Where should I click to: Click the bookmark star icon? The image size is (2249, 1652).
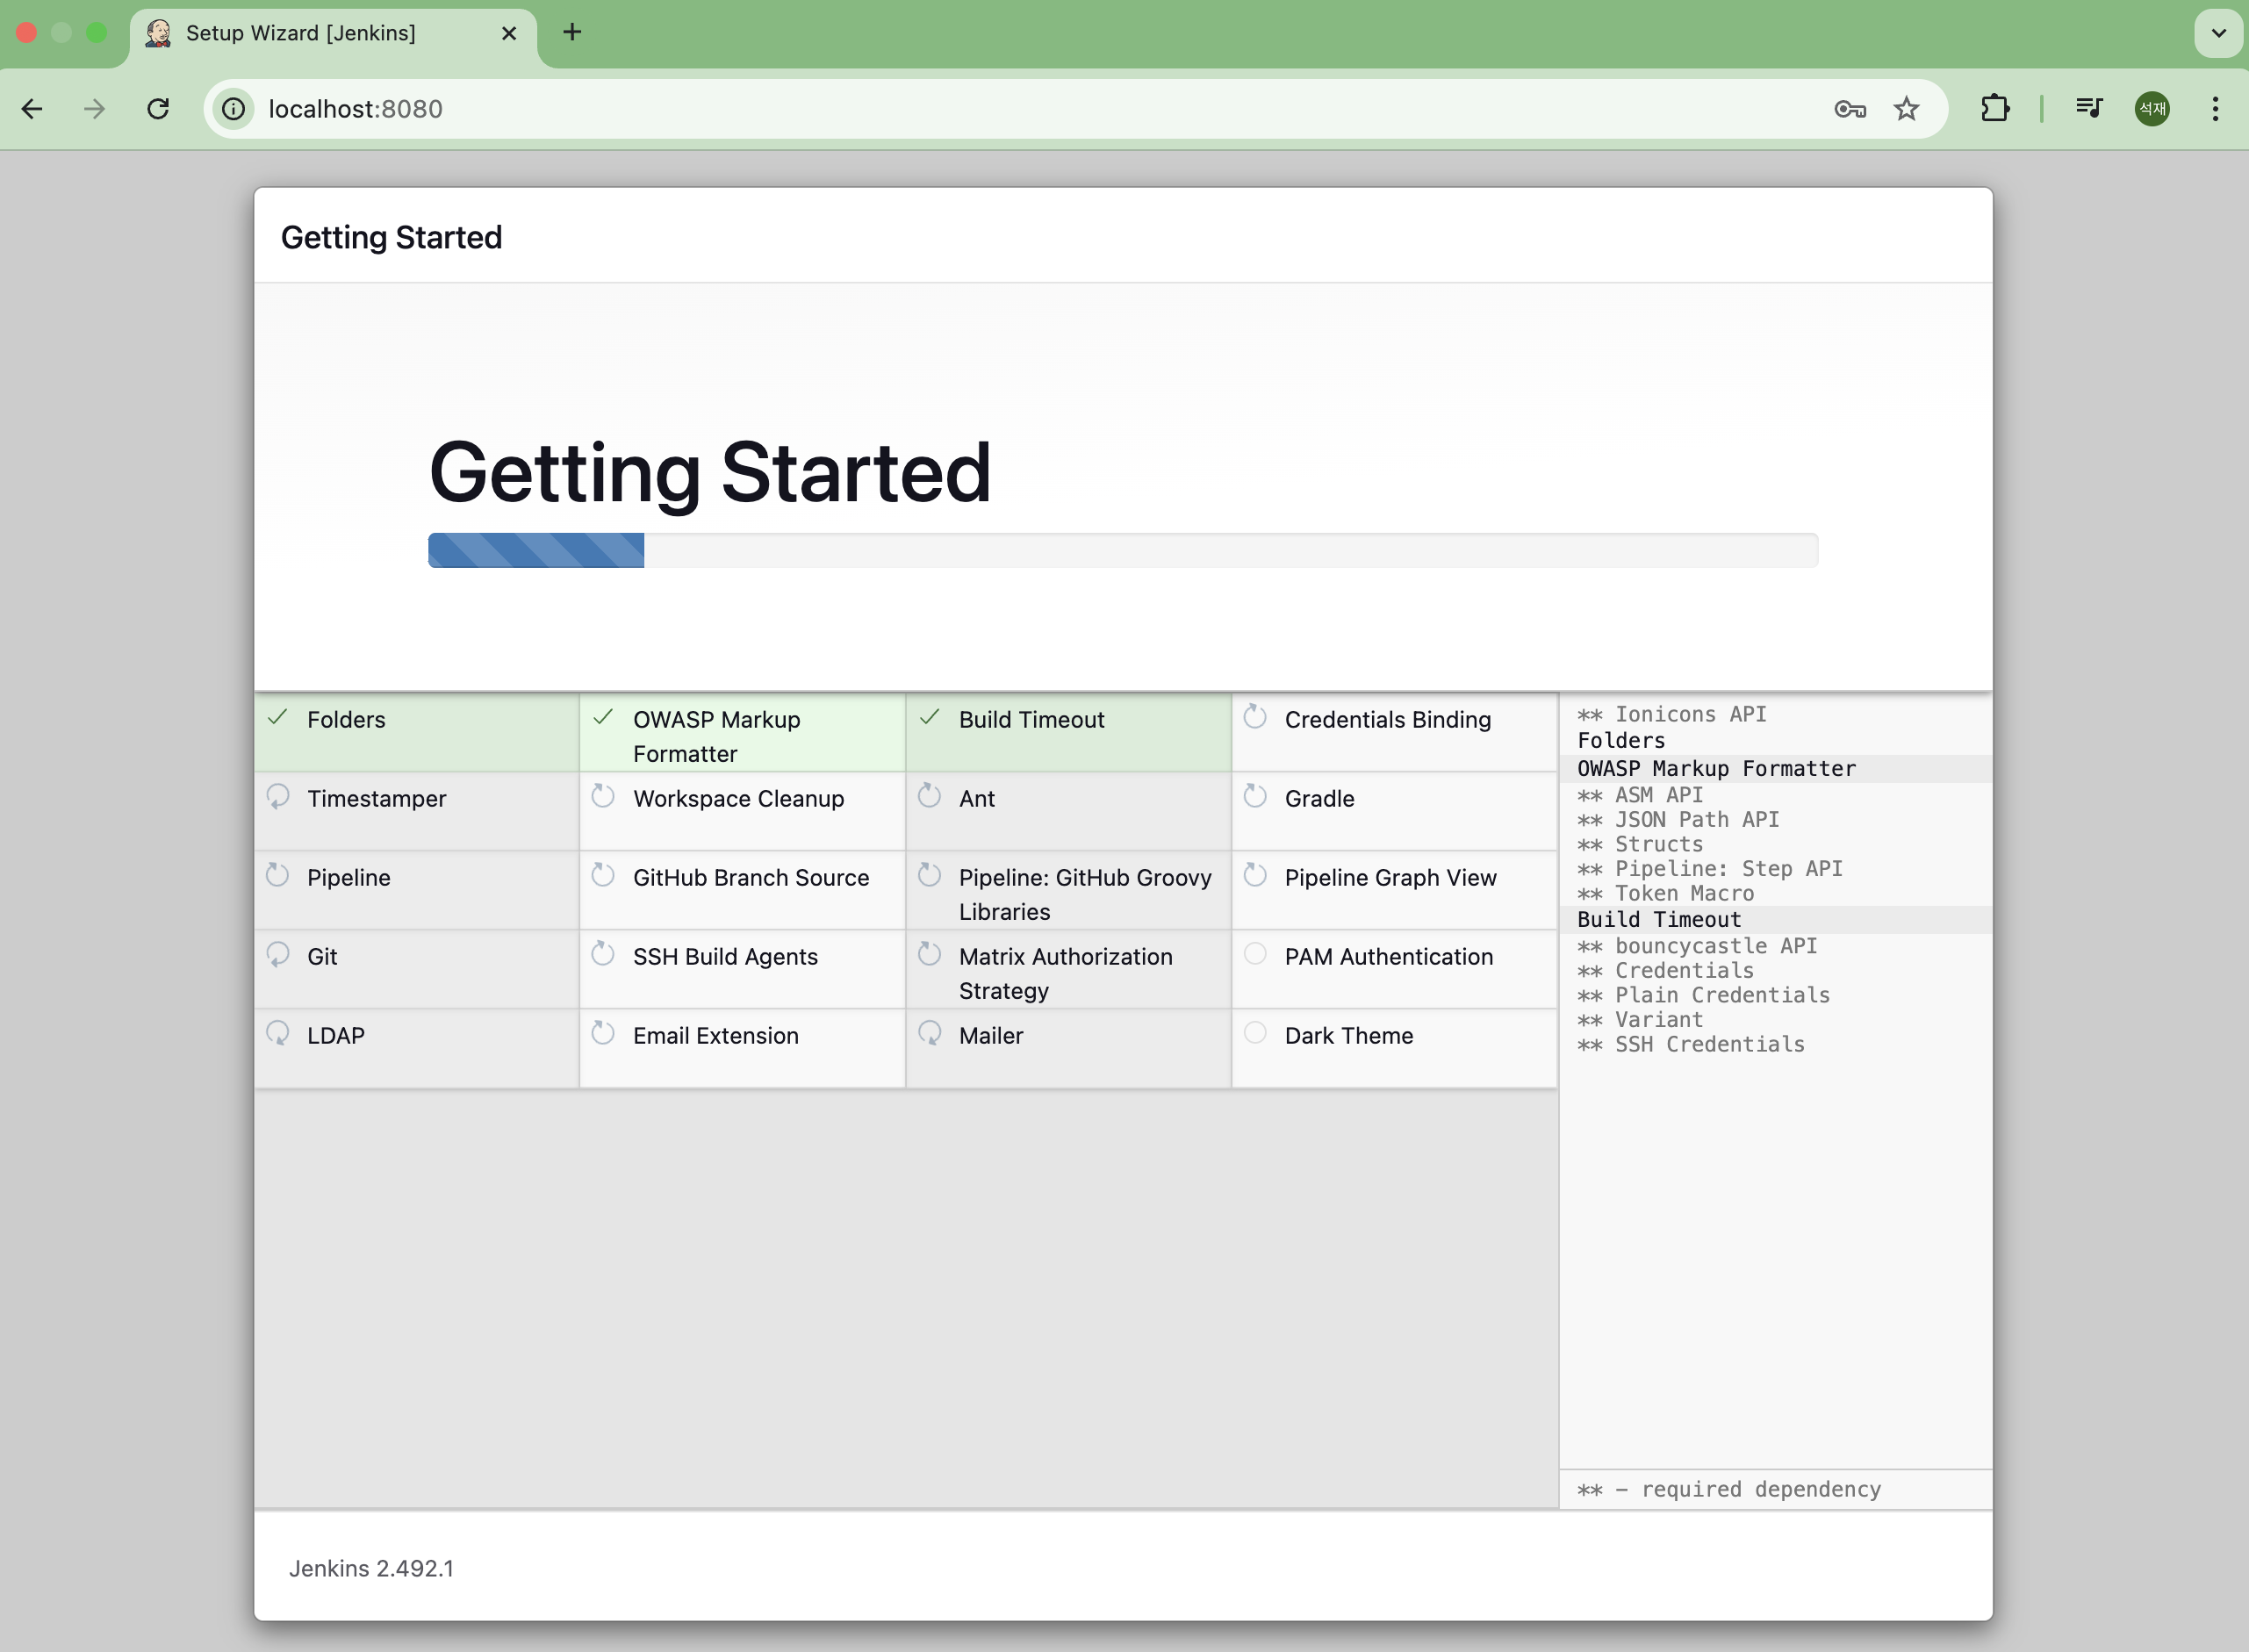tap(1906, 109)
